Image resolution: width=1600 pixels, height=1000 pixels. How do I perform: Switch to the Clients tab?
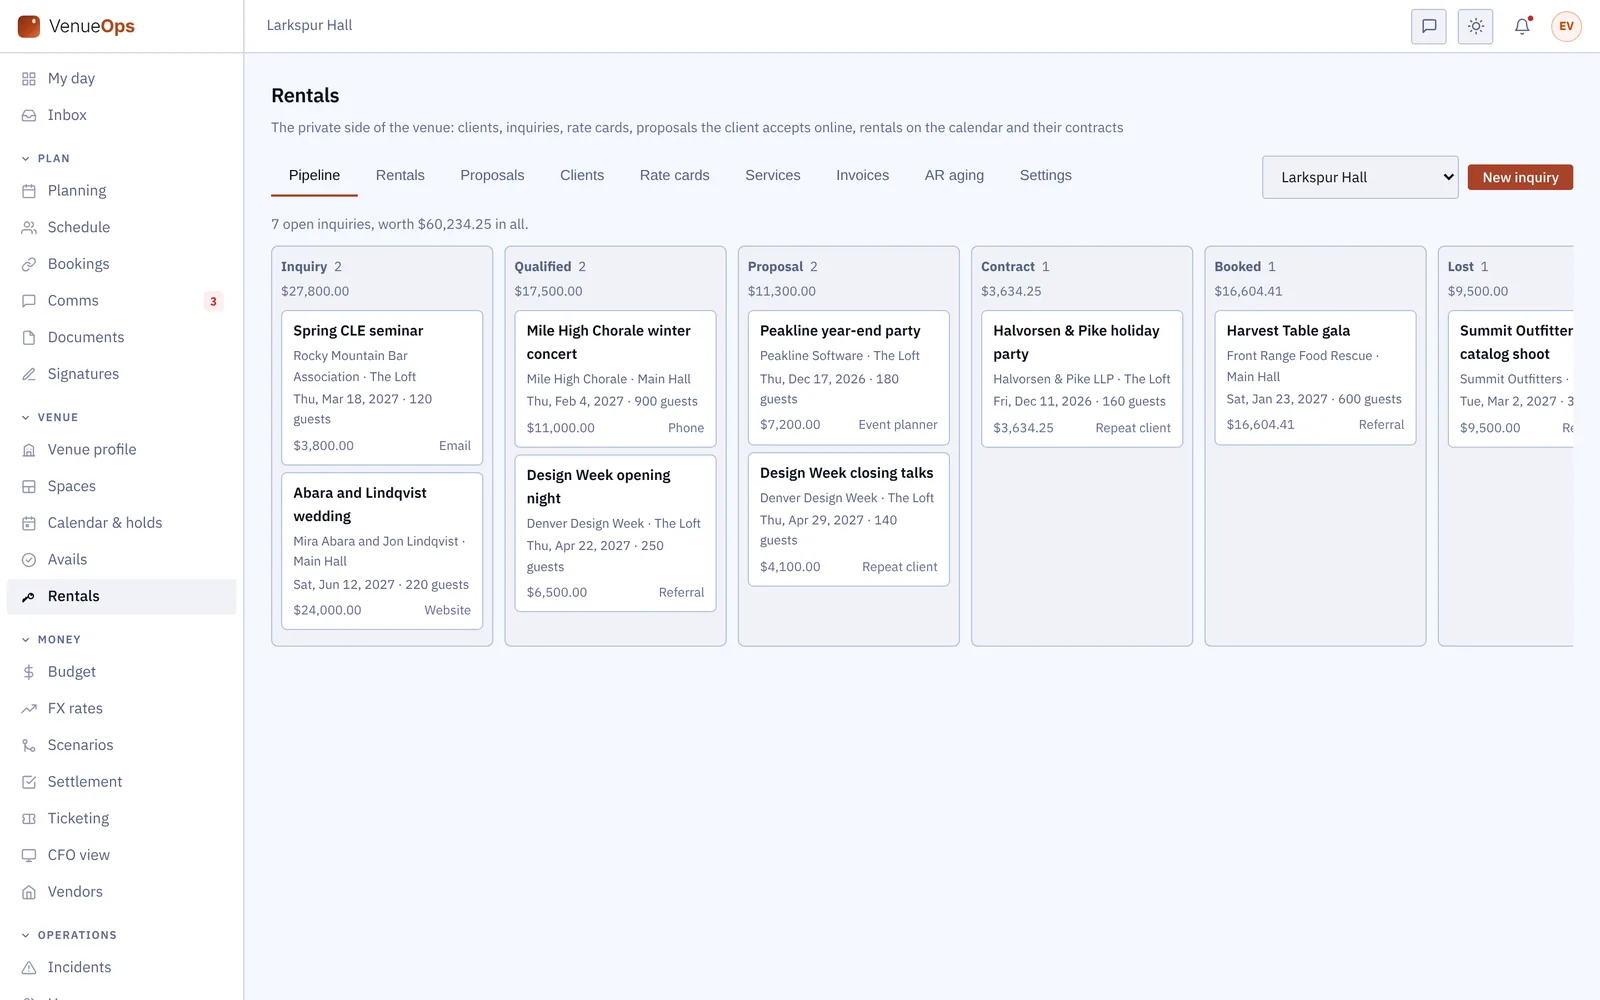[582, 175]
